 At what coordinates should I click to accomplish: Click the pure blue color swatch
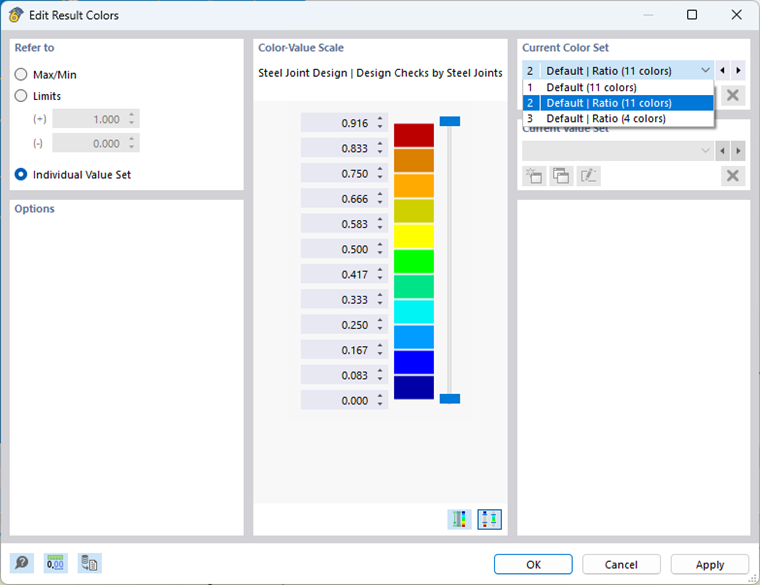tap(413, 363)
